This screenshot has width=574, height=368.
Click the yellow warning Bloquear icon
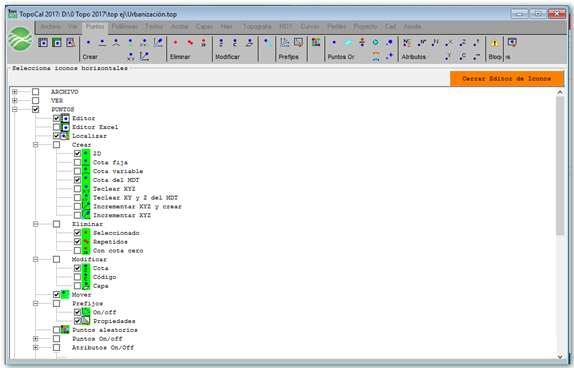coord(495,43)
